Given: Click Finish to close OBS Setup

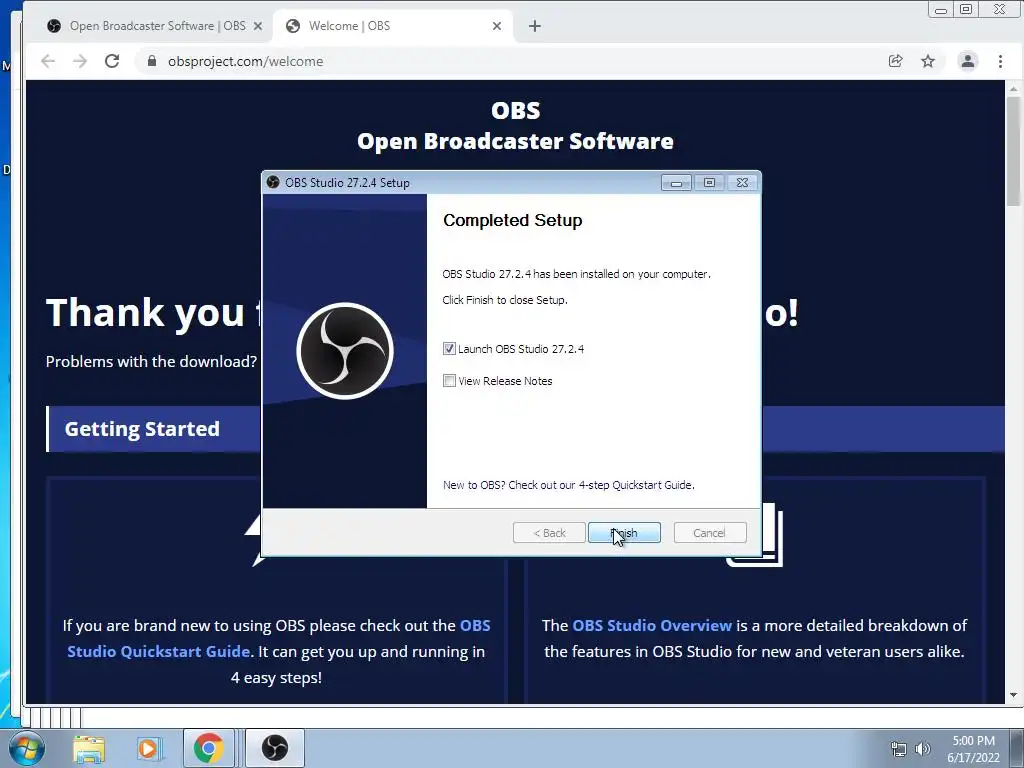Looking at the screenshot, I should click(624, 533).
